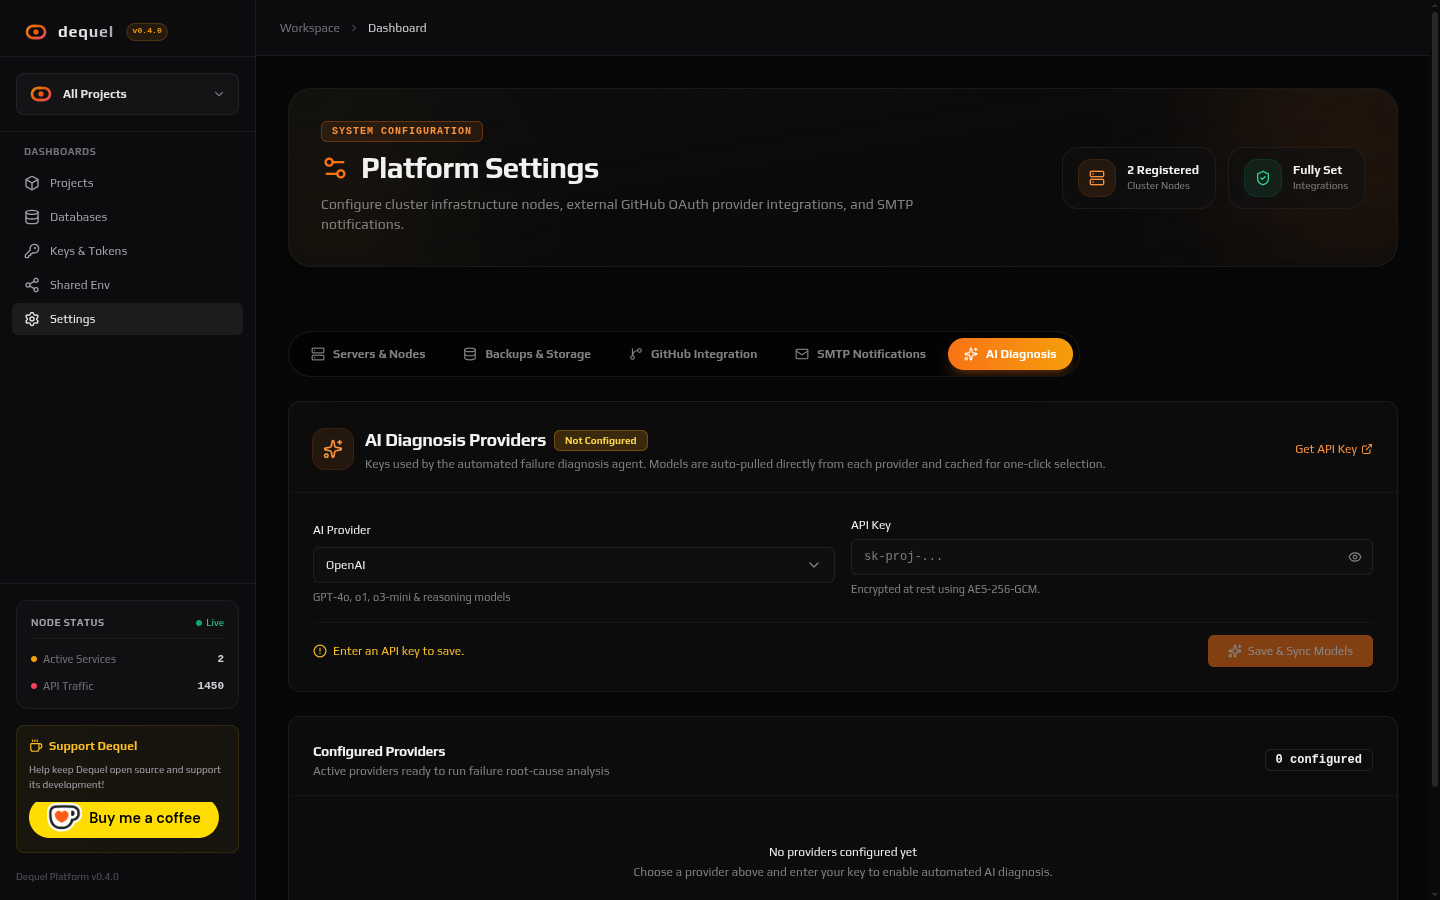This screenshot has width=1440, height=900.
Task: Click the 2 Registered cluster nodes icon
Action: [1097, 178]
